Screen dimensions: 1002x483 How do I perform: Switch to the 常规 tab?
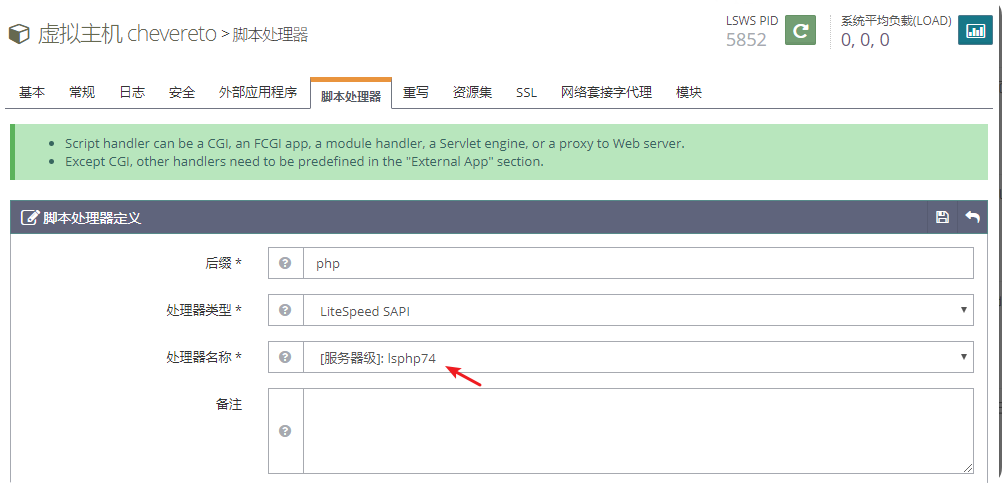[x=82, y=93]
